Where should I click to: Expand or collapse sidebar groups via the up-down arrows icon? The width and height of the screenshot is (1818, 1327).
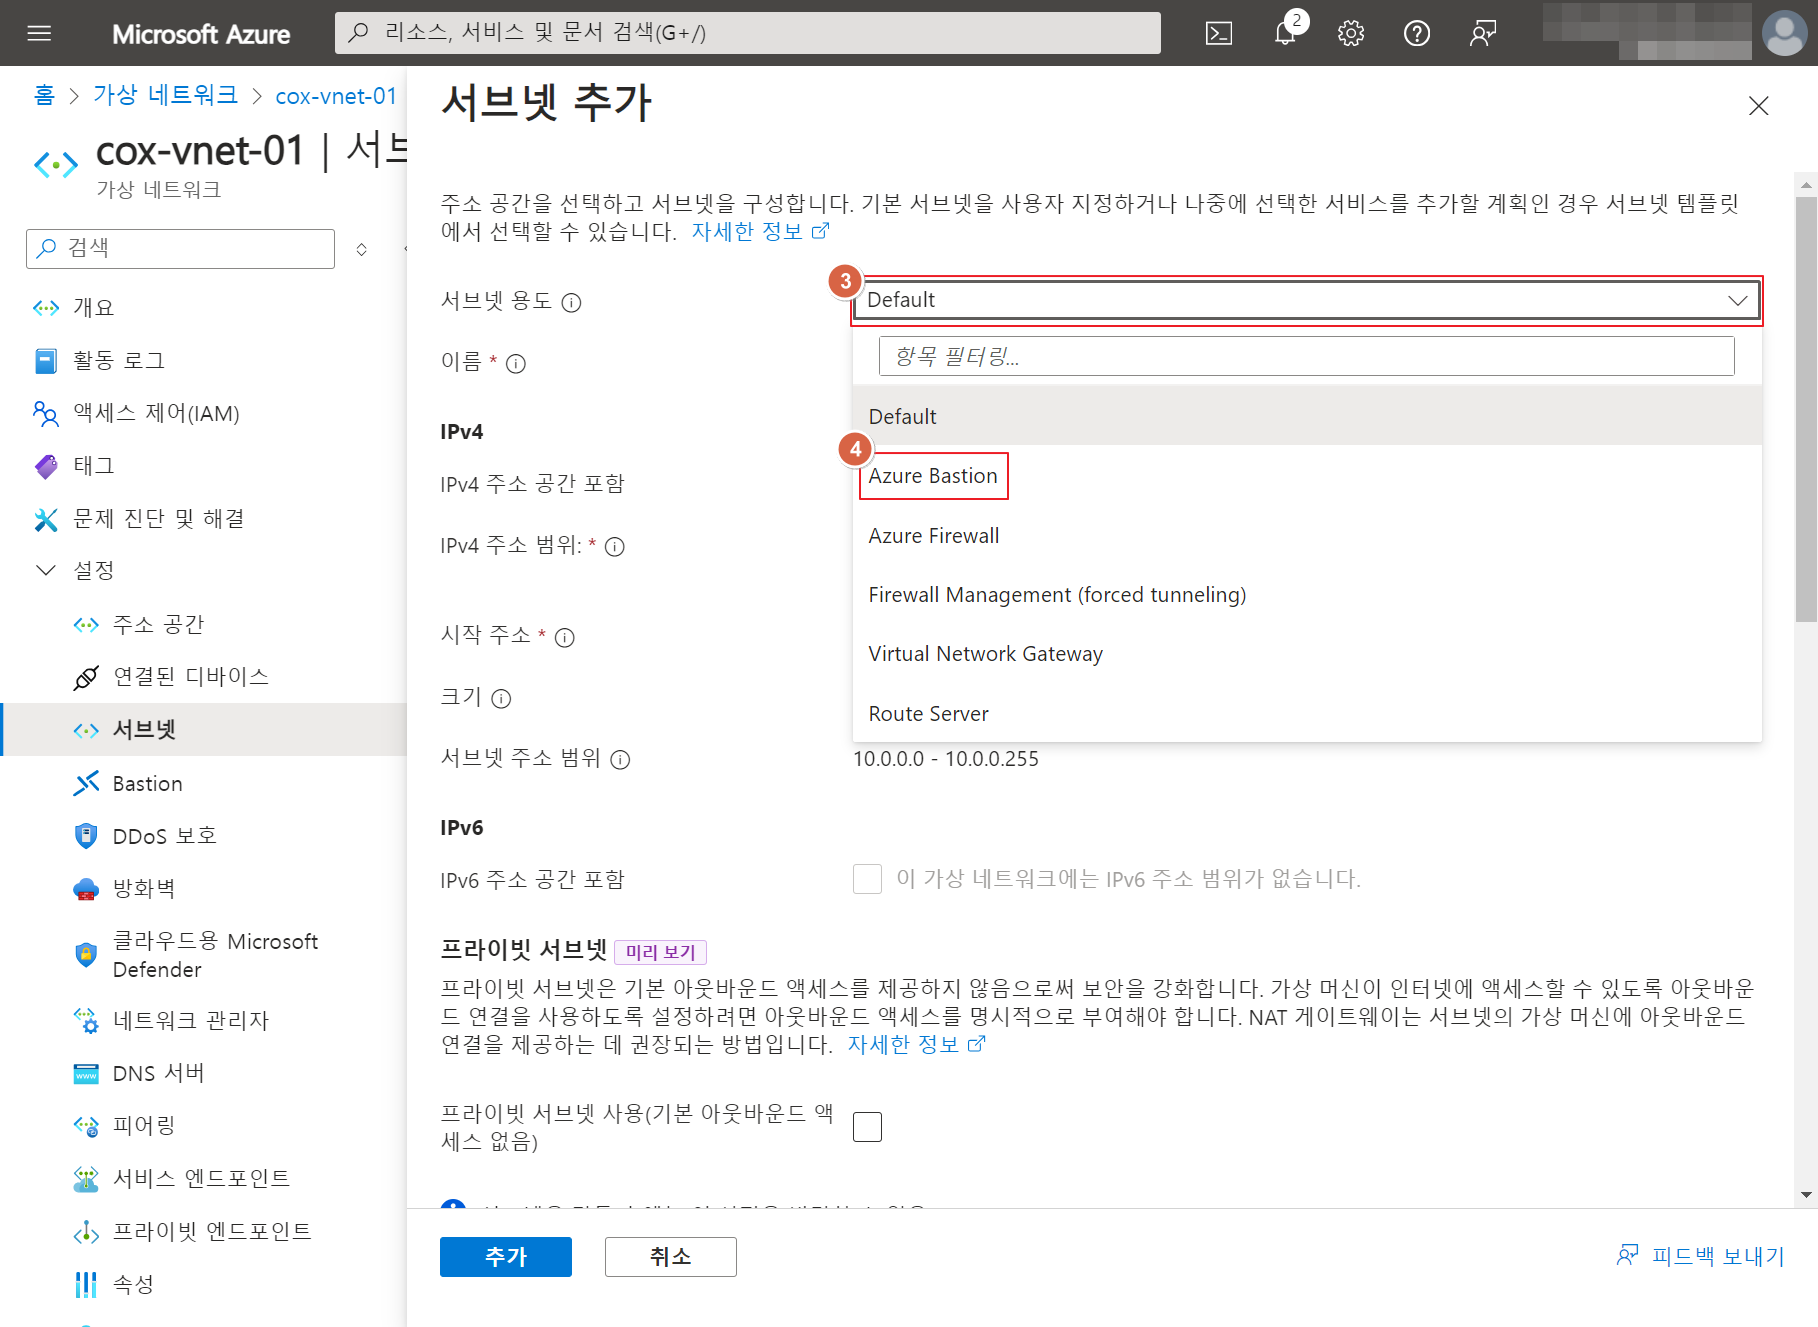pos(362,249)
